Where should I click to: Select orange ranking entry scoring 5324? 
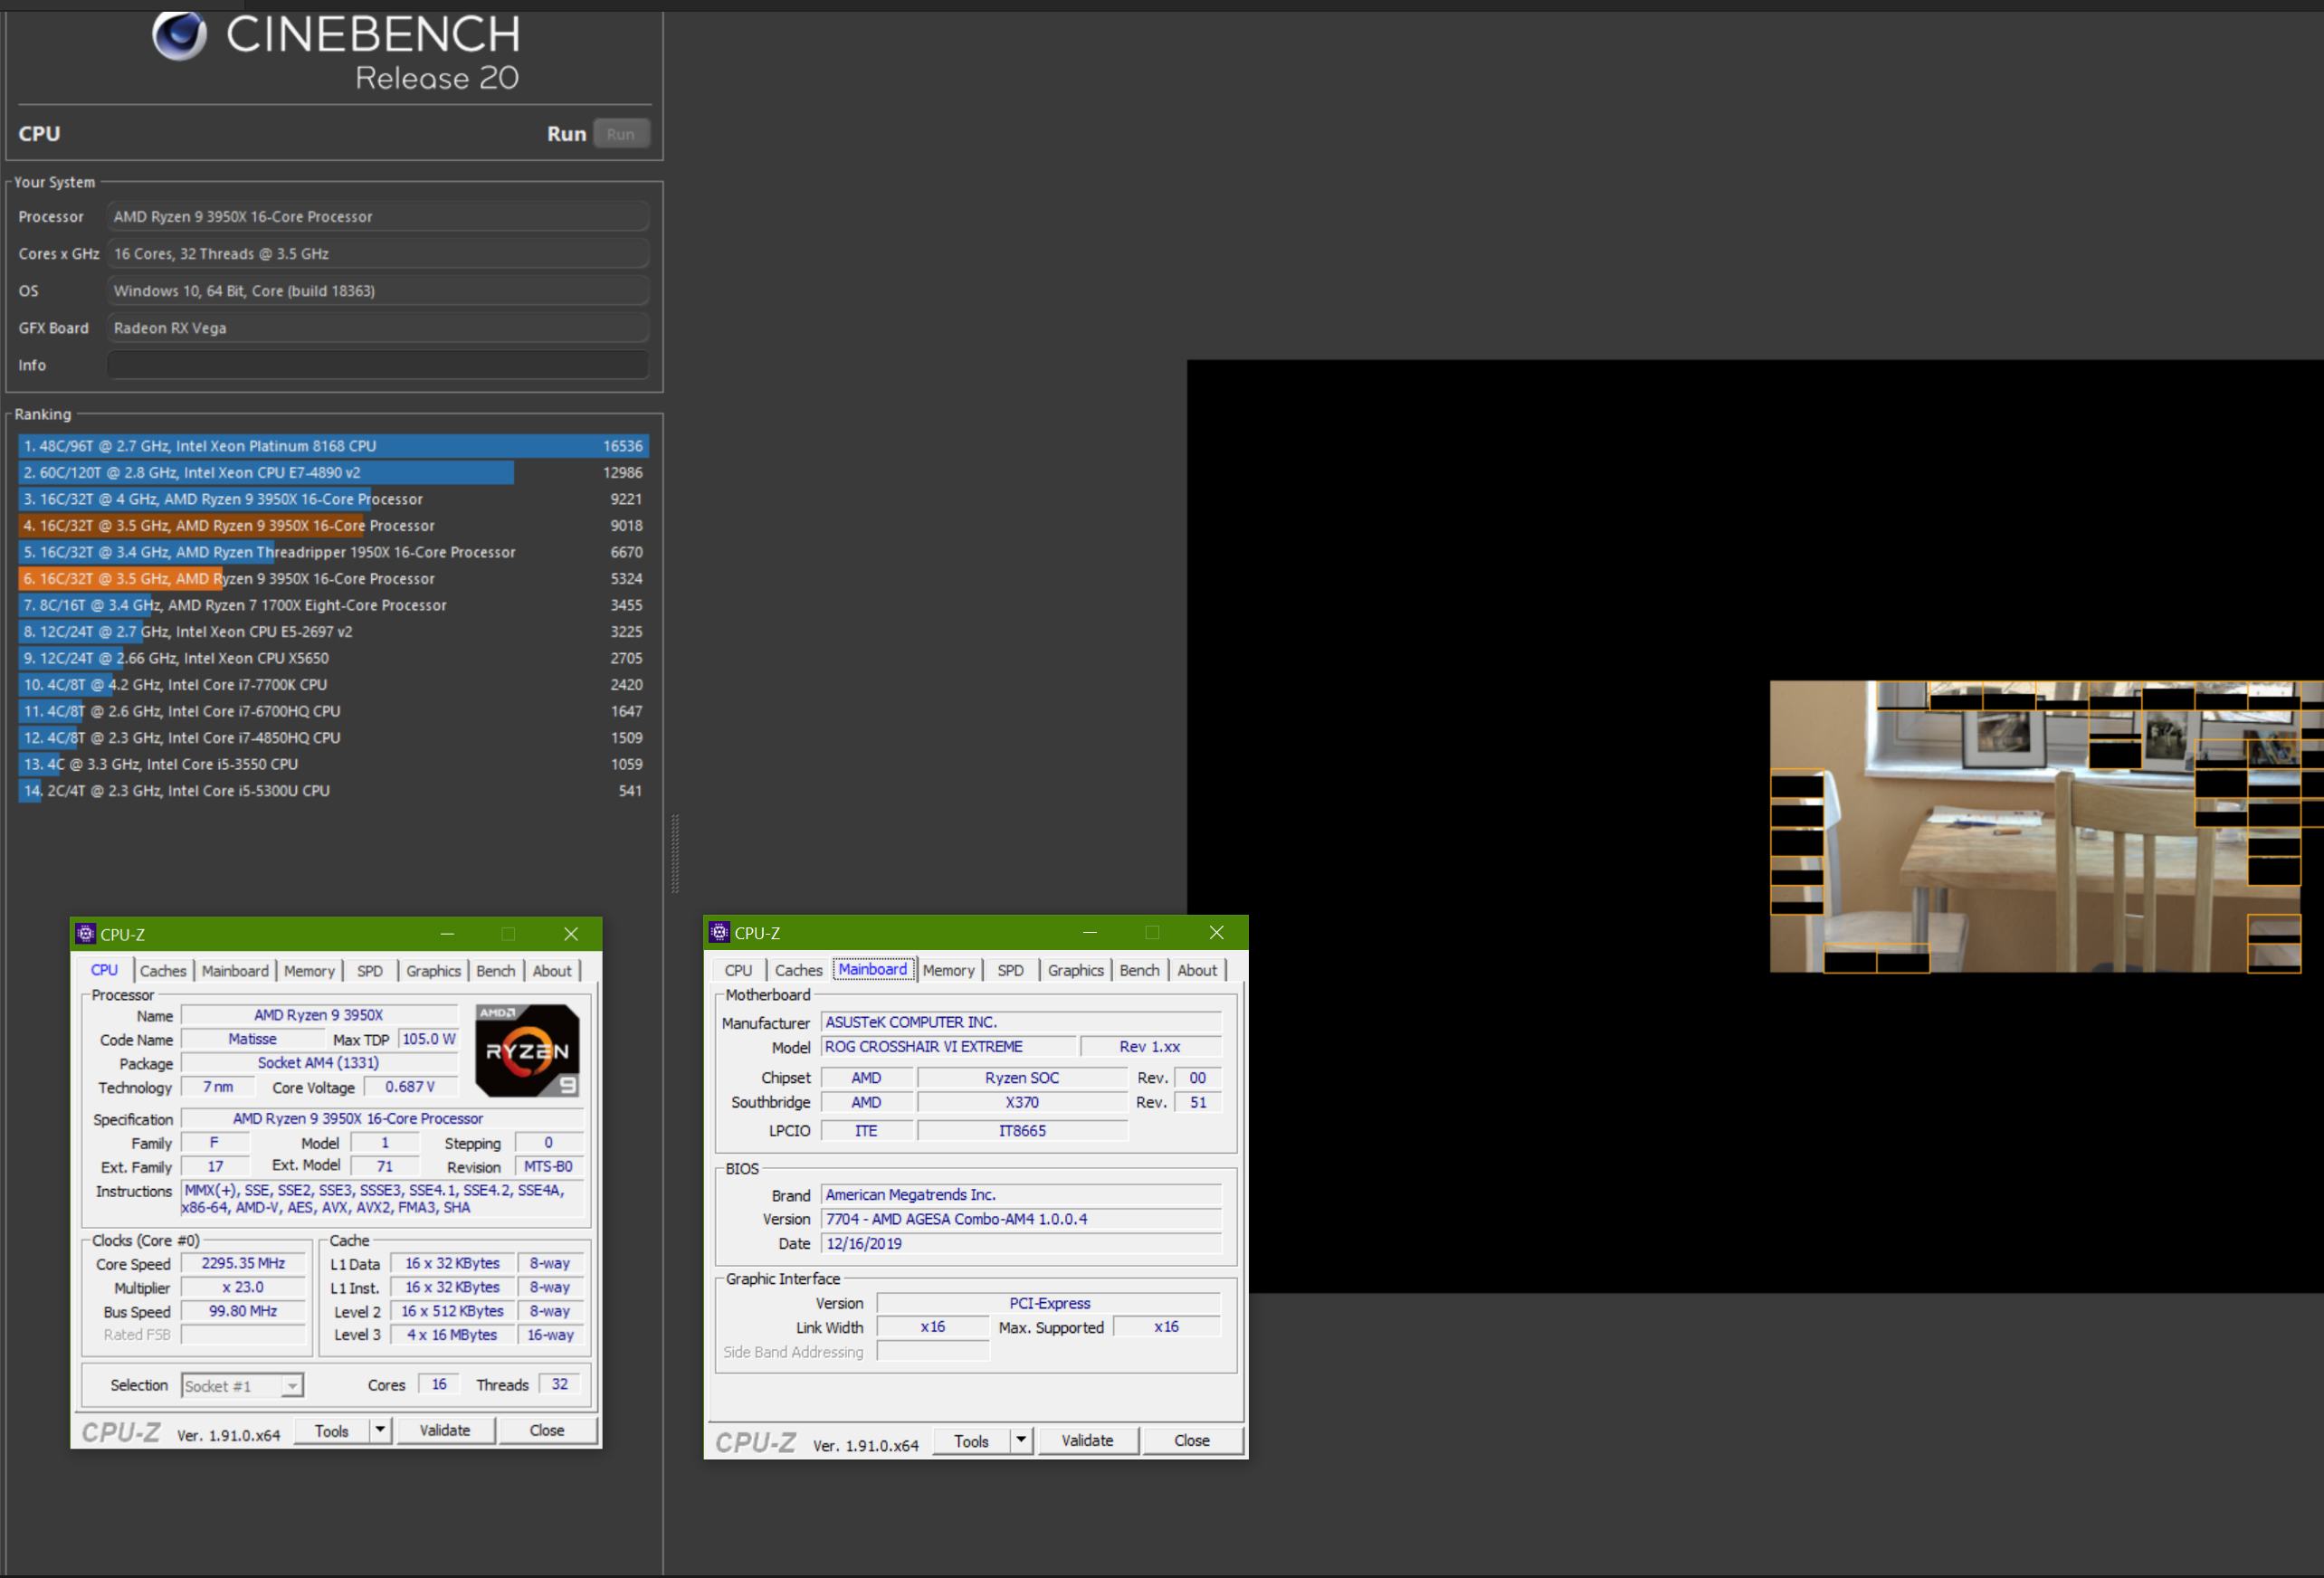pos(333,578)
